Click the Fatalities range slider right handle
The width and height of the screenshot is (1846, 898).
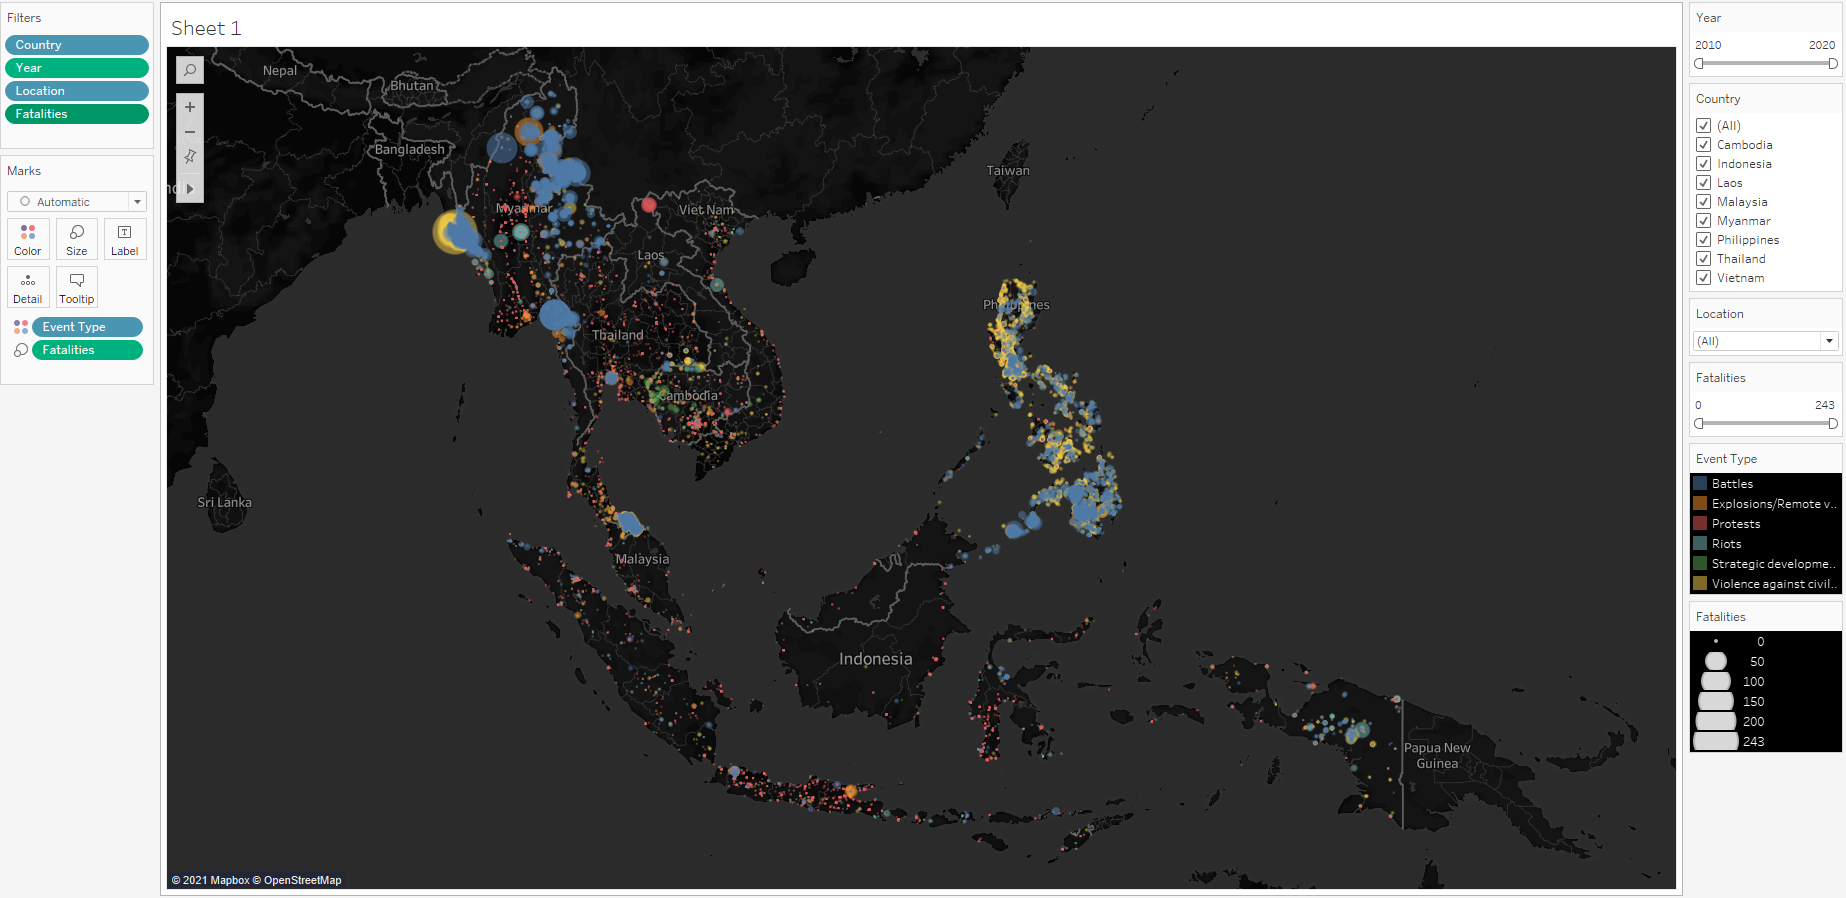(x=1832, y=424)
